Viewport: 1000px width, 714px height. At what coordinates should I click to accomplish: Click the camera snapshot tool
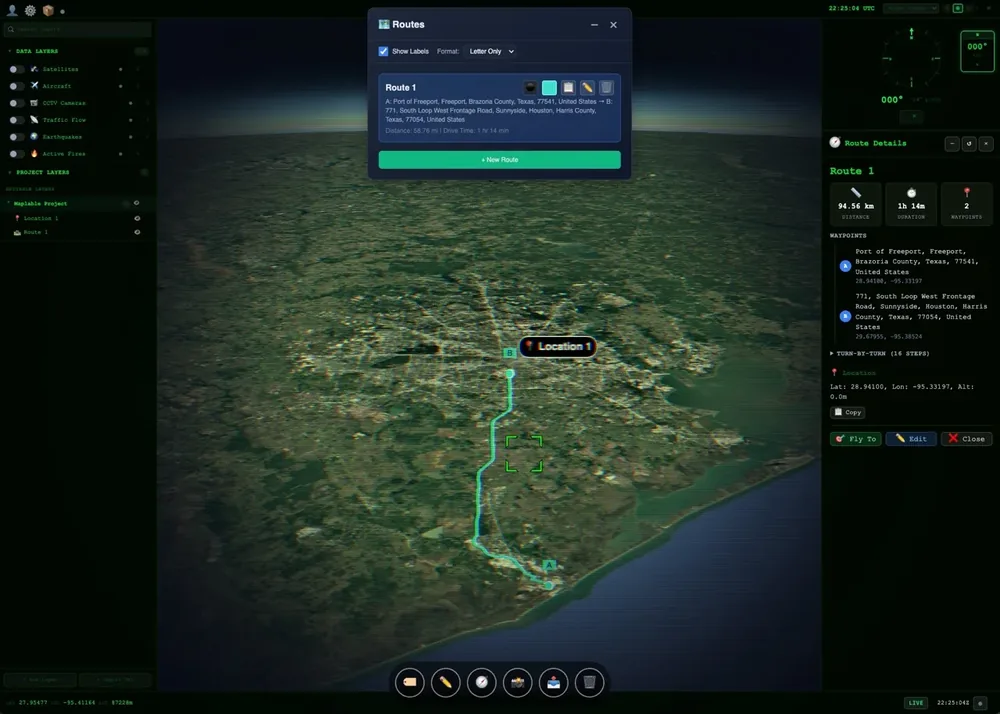[x=517, y=683]
